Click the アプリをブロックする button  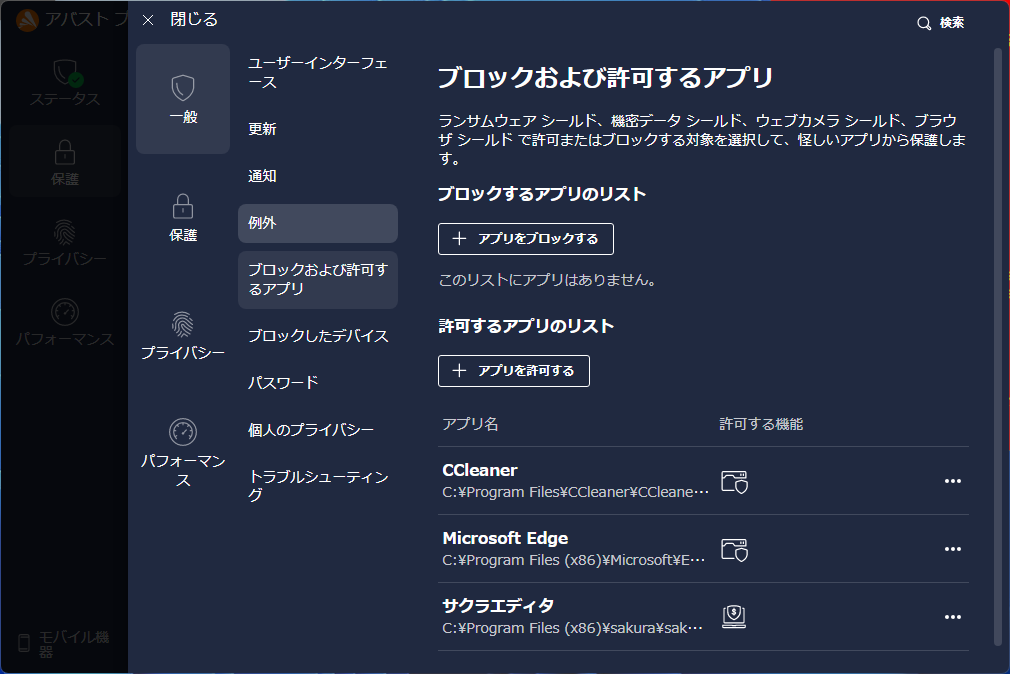tap(526, 239)
